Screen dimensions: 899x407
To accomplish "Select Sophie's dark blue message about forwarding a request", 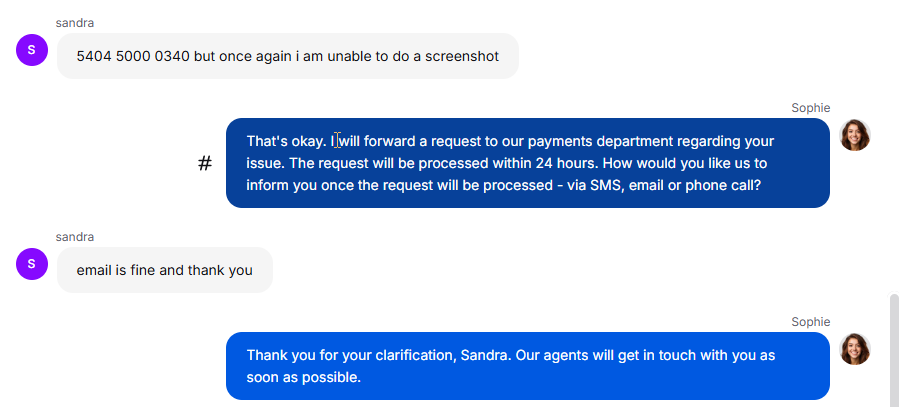I will pyautogui.click(x=527, y=163).
